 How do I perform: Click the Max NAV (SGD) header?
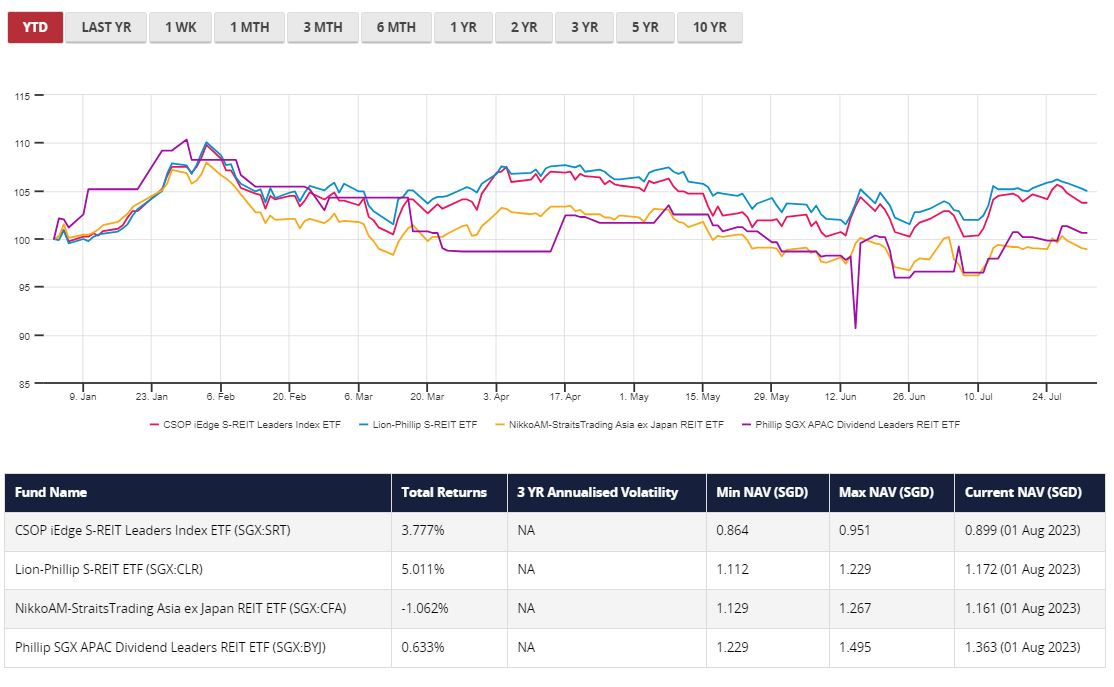[x=892, y=492]
